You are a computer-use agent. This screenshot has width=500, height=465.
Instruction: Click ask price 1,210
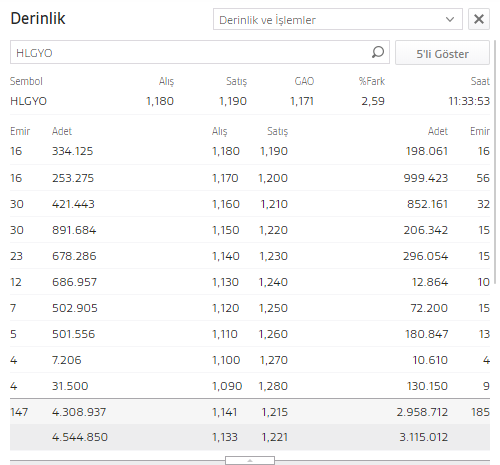274,204
